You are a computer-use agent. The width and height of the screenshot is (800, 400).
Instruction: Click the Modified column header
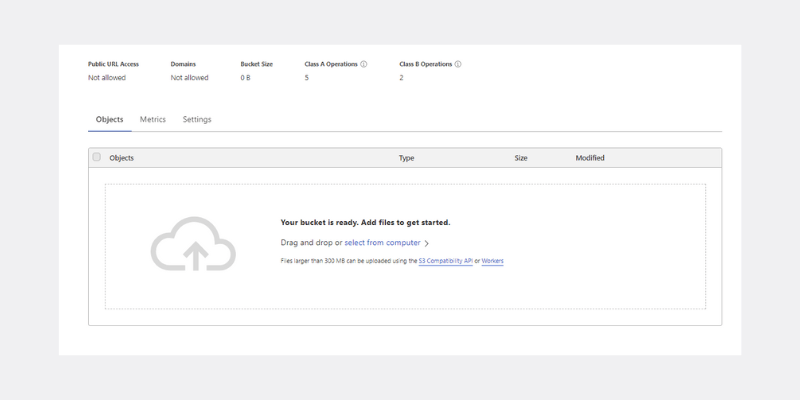click(x=590, y=158)
